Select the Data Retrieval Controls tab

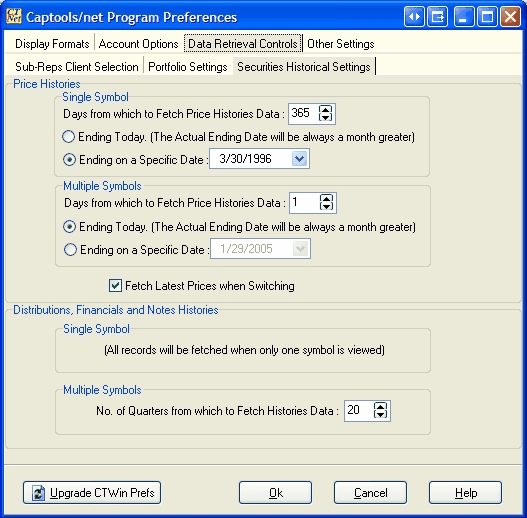pyautogui.click(x=243, y=44)
